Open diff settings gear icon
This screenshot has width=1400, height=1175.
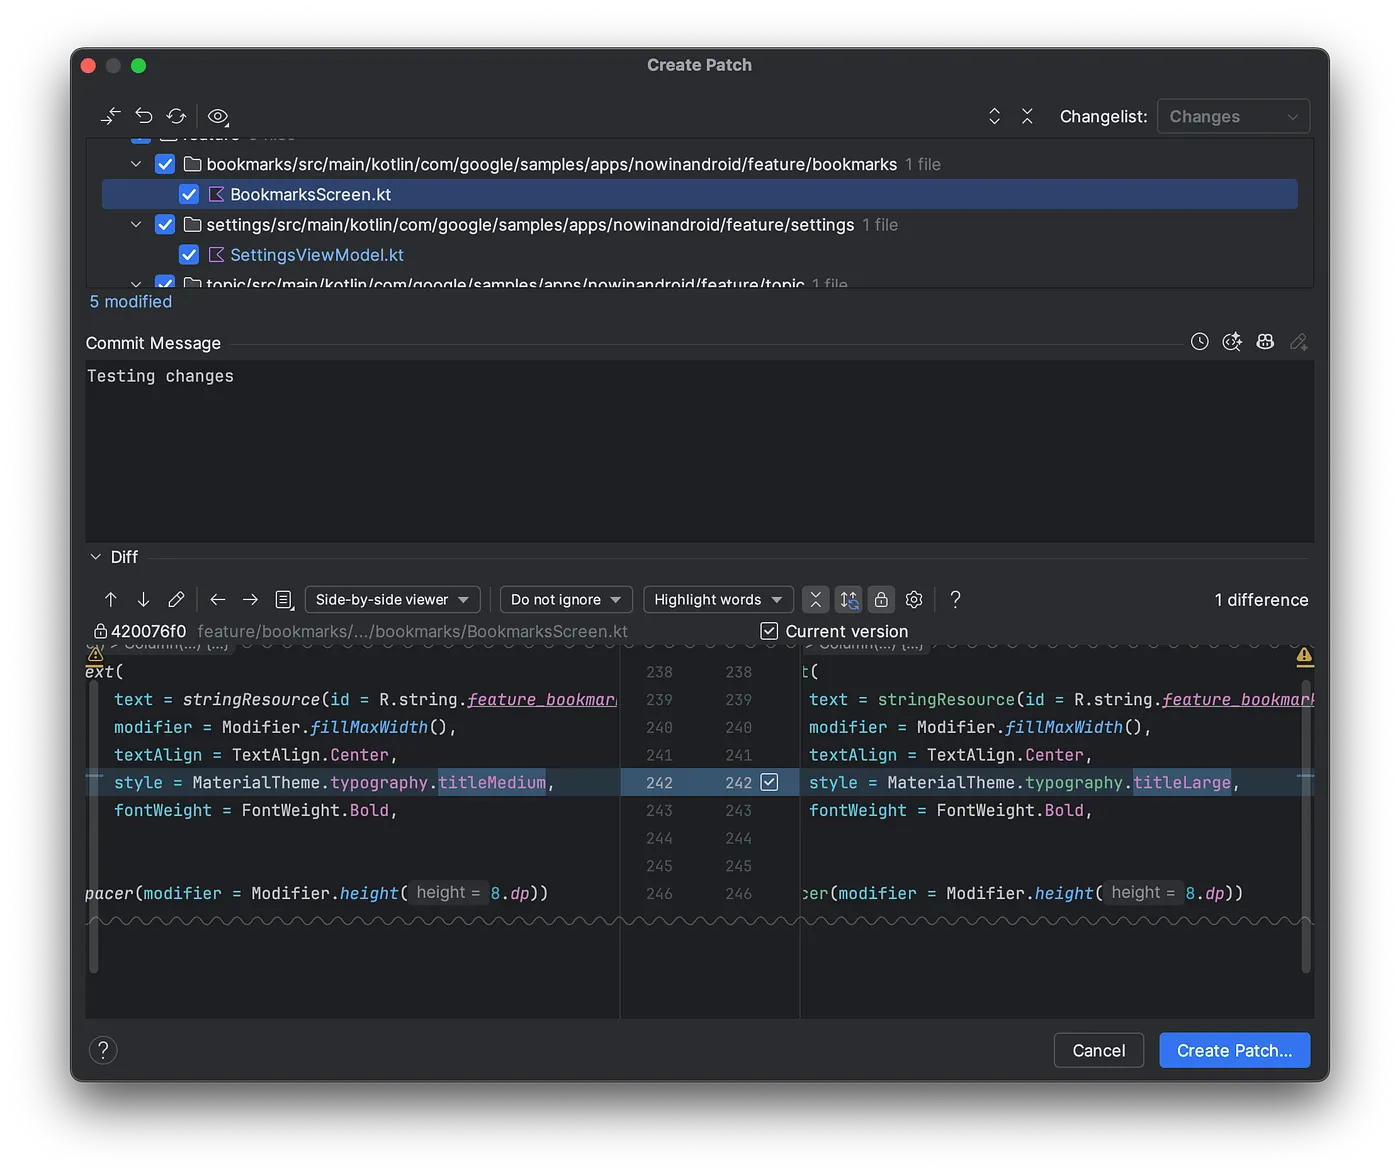coord(914,599)
